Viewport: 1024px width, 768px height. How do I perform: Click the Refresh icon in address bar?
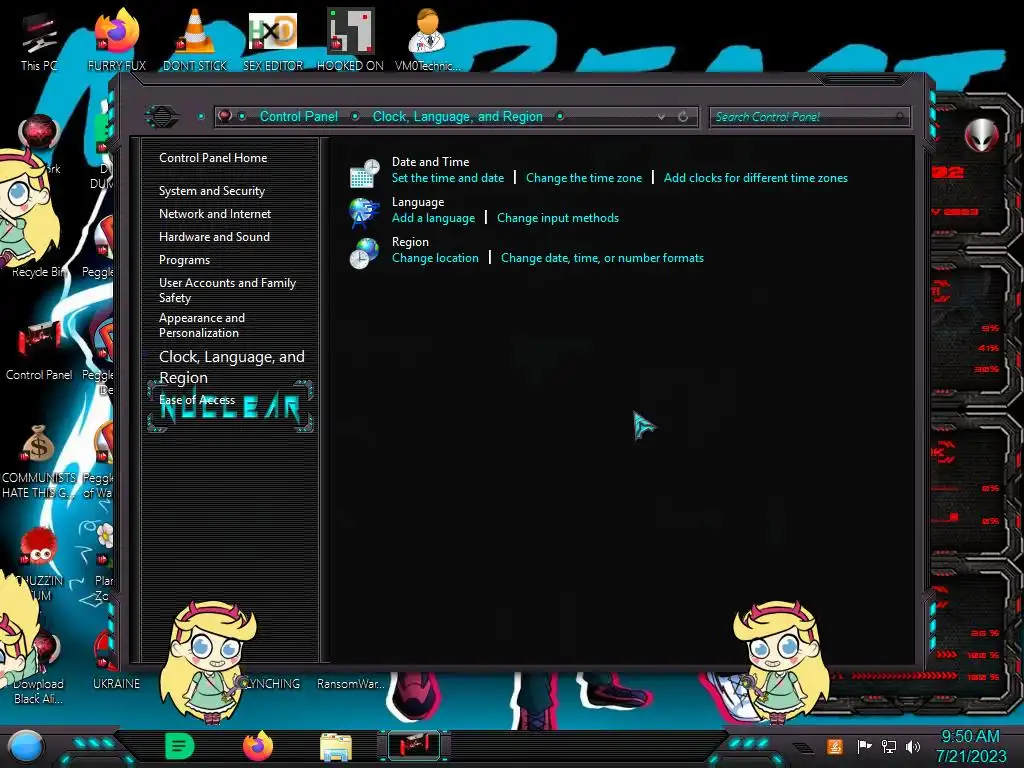click(683, 117)
